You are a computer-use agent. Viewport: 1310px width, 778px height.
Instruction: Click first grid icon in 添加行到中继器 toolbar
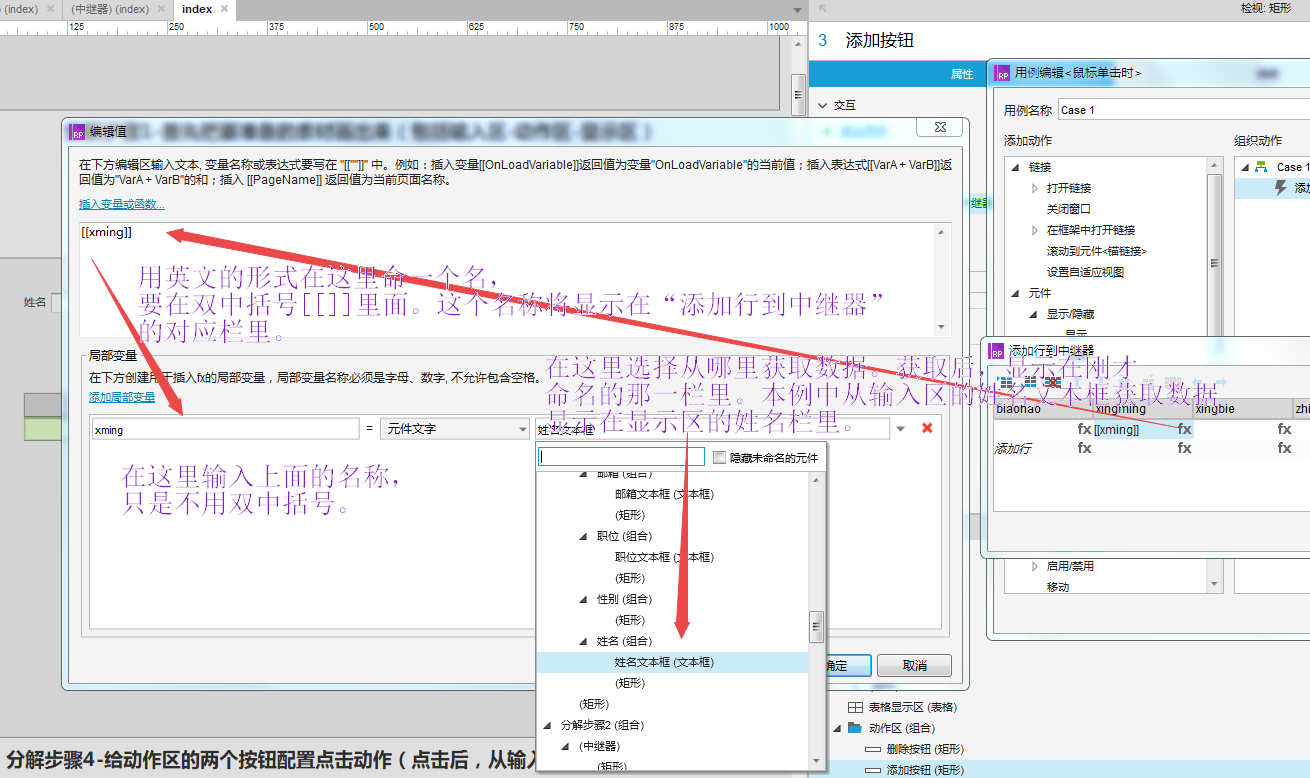coord(1007,381)
